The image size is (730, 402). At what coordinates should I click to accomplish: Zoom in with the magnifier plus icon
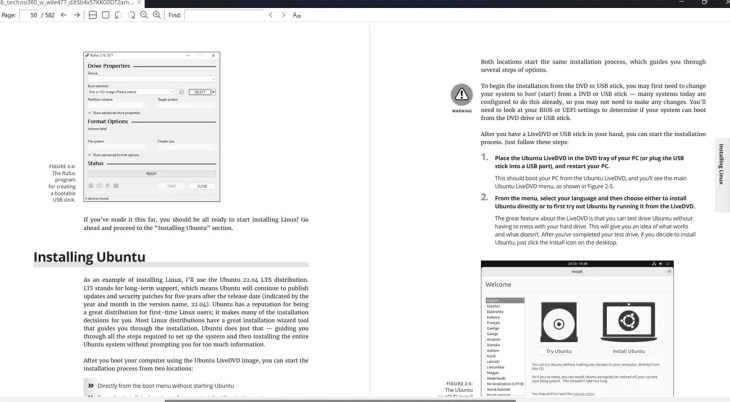point(157,15)
